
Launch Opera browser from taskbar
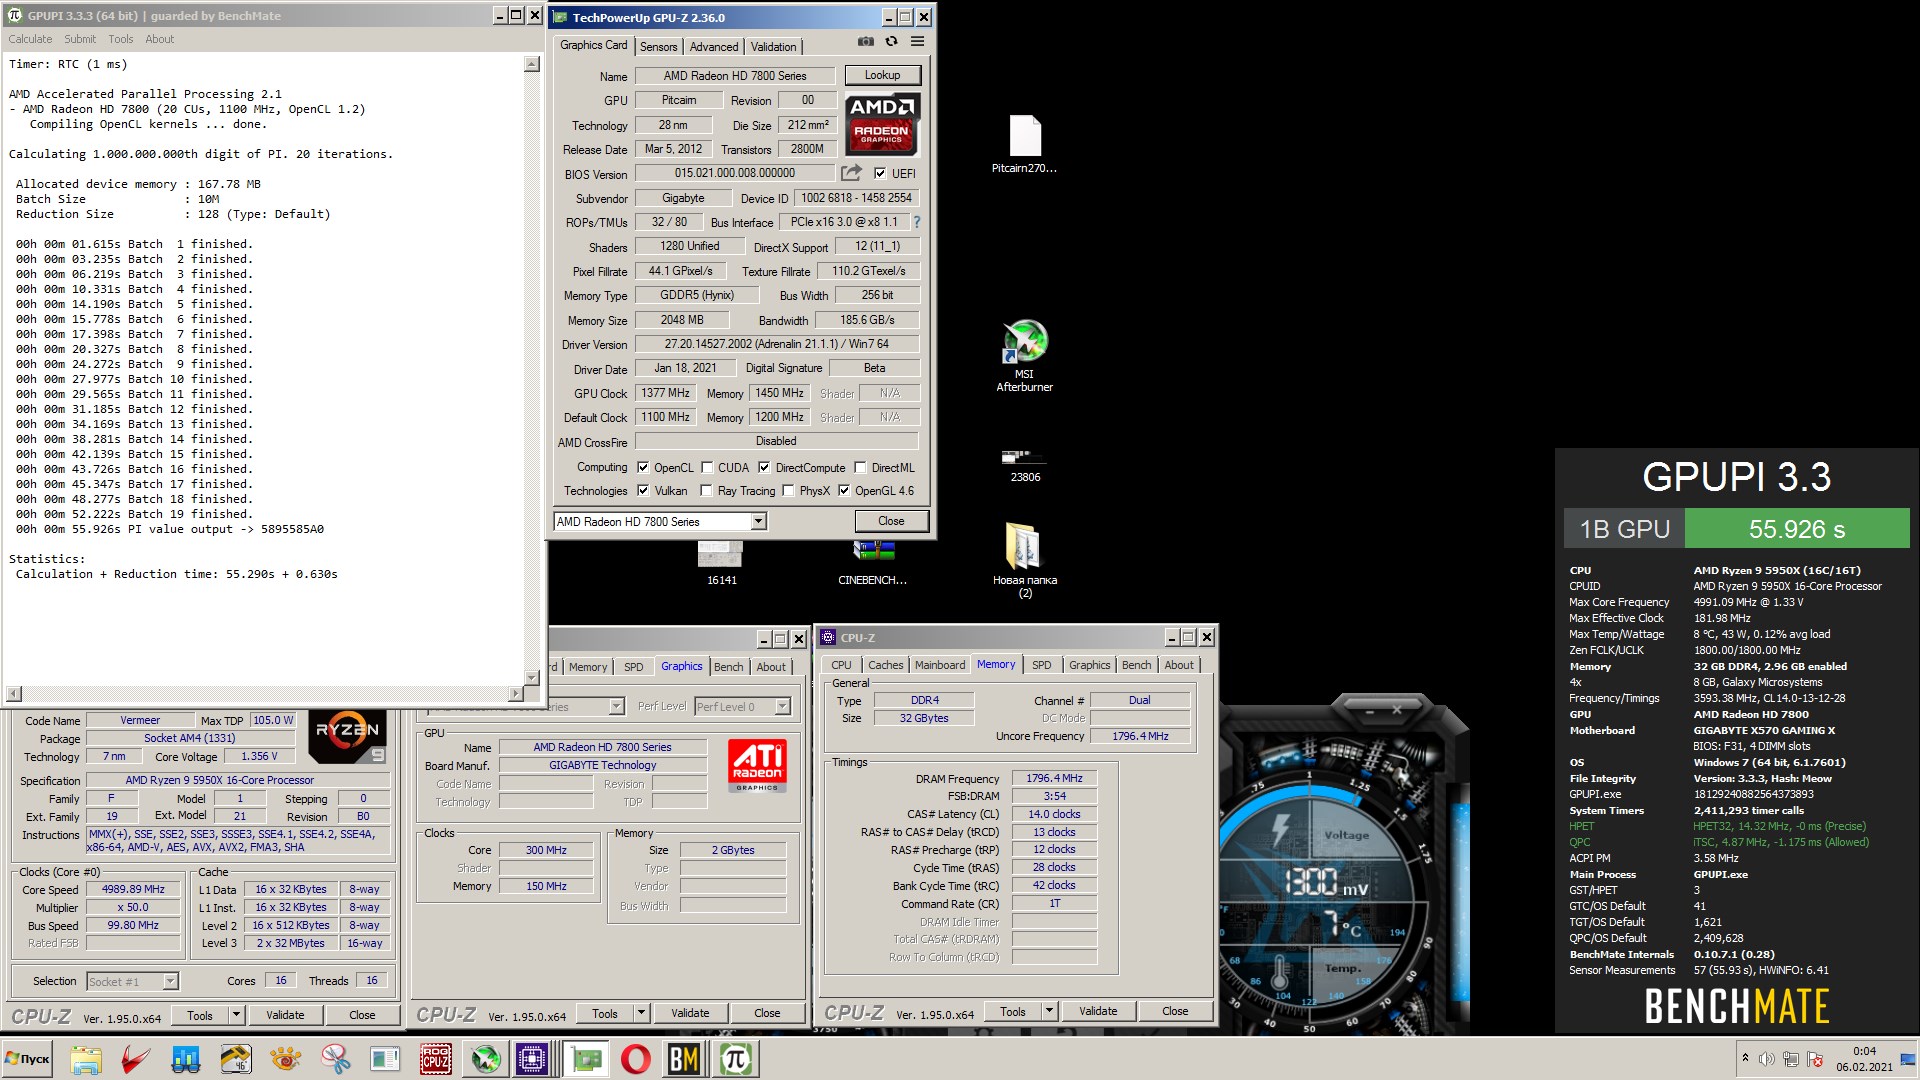point(636,1059)
